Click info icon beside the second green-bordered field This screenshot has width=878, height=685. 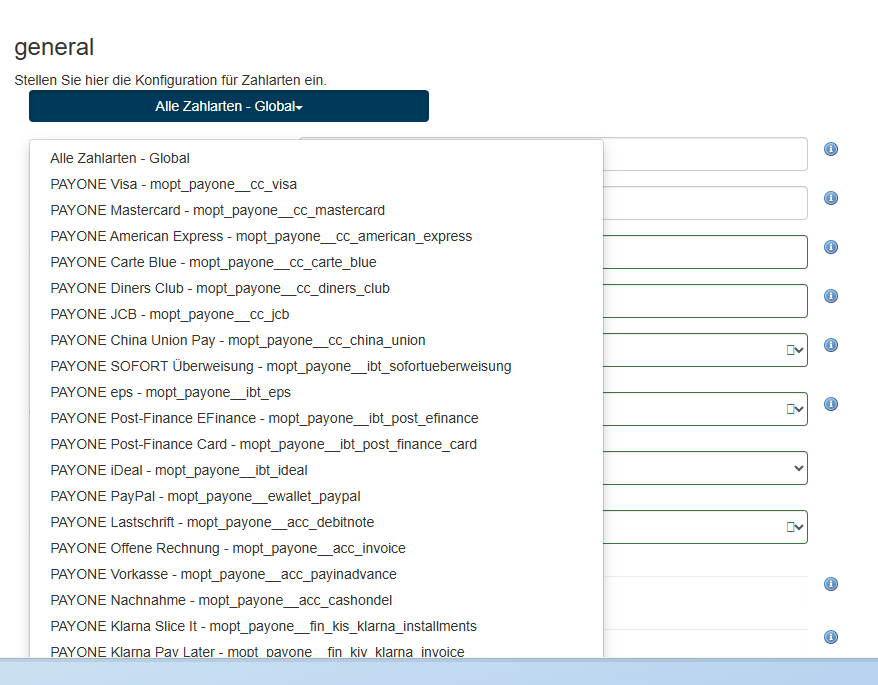coord(831,296)
